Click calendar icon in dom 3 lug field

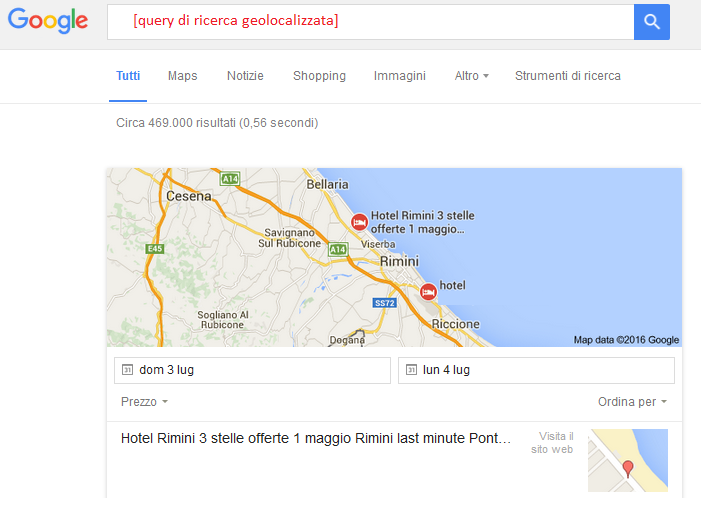tap(127, 370)
